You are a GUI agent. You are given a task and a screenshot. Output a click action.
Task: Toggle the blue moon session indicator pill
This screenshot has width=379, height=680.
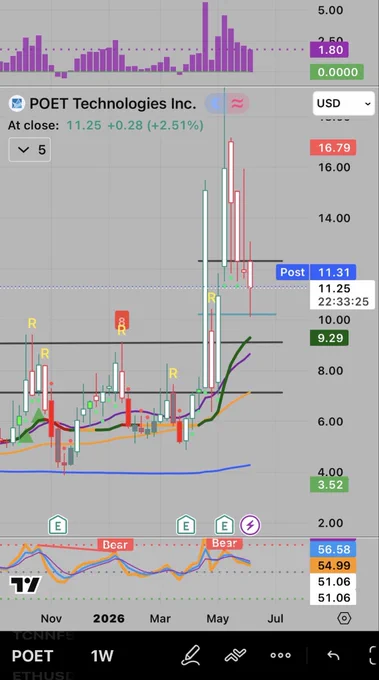pyautogui.click(x=216, y=103)
